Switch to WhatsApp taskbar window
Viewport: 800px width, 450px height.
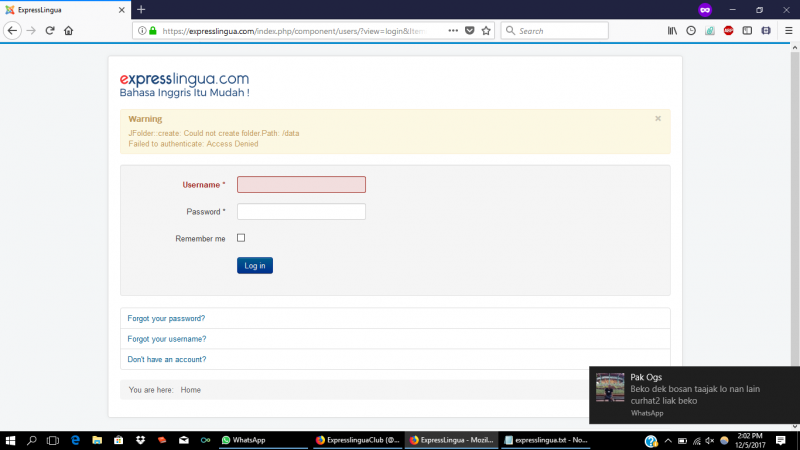pyautogui.click(x=263, y=440)
